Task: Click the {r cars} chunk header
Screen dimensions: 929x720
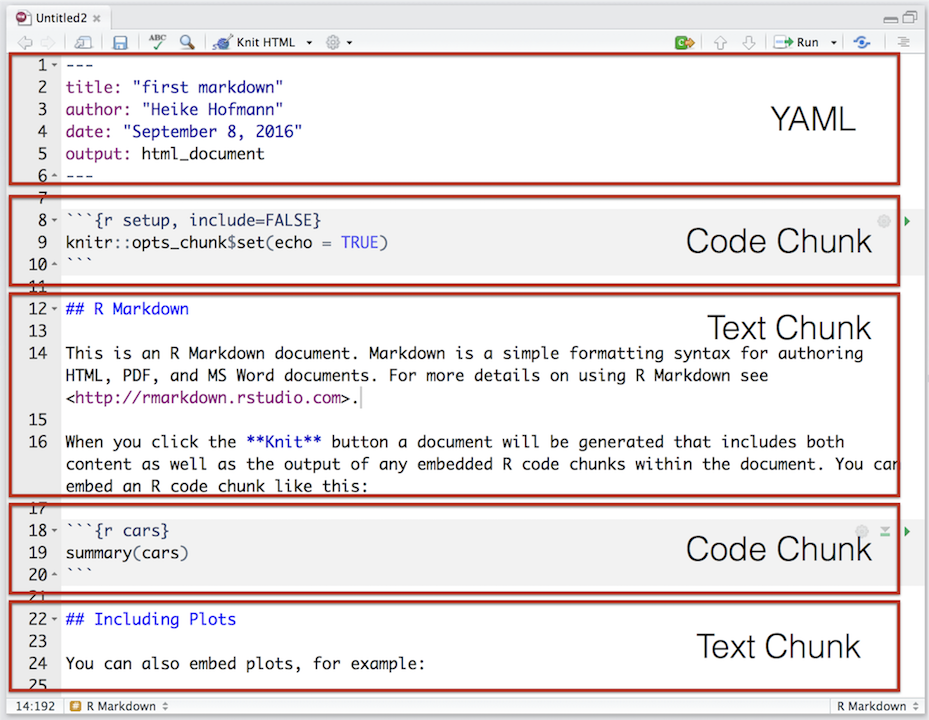Action: coord(117,530)
